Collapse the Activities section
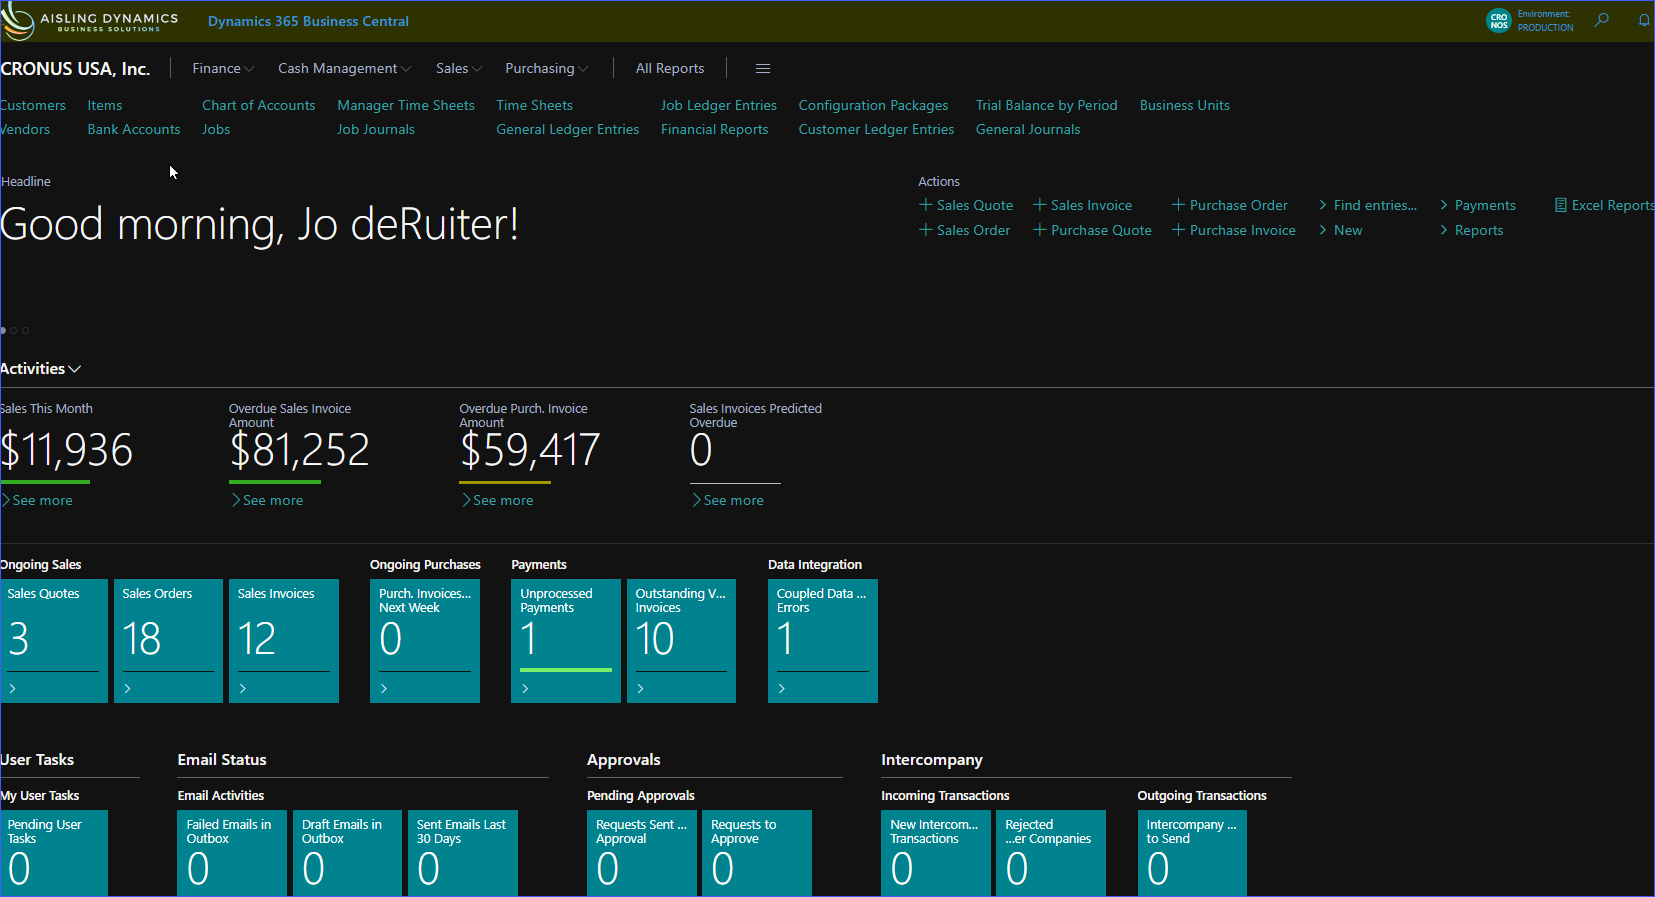This screenshot has height=897, width=1655. 40,369
